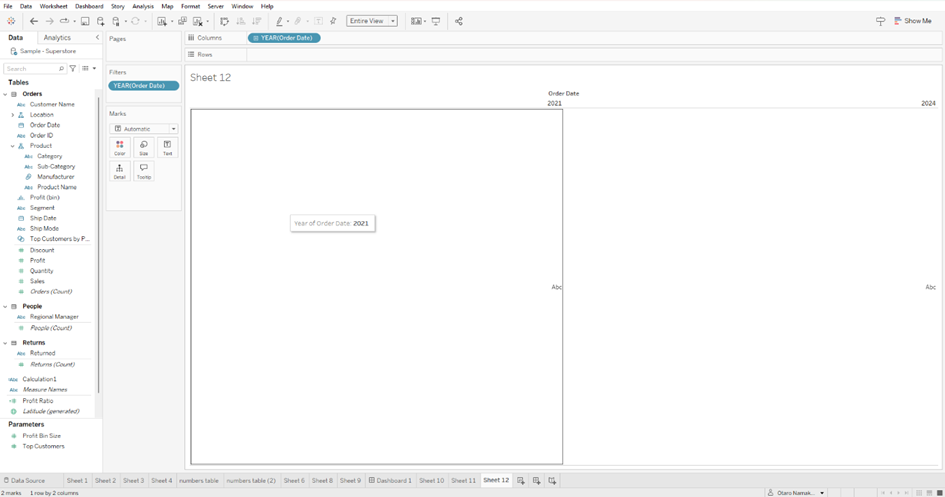
Task: Swap rows and columns icon
Action: [224, 21]
